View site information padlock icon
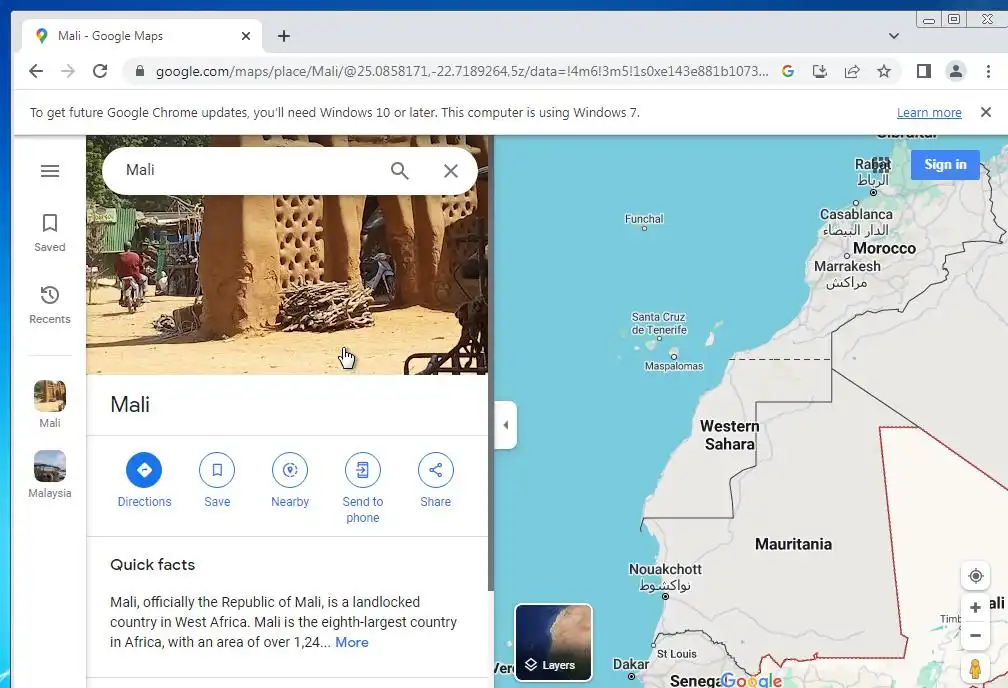Viewport: 1008px width, 688px height. click(x=140, y=71)
